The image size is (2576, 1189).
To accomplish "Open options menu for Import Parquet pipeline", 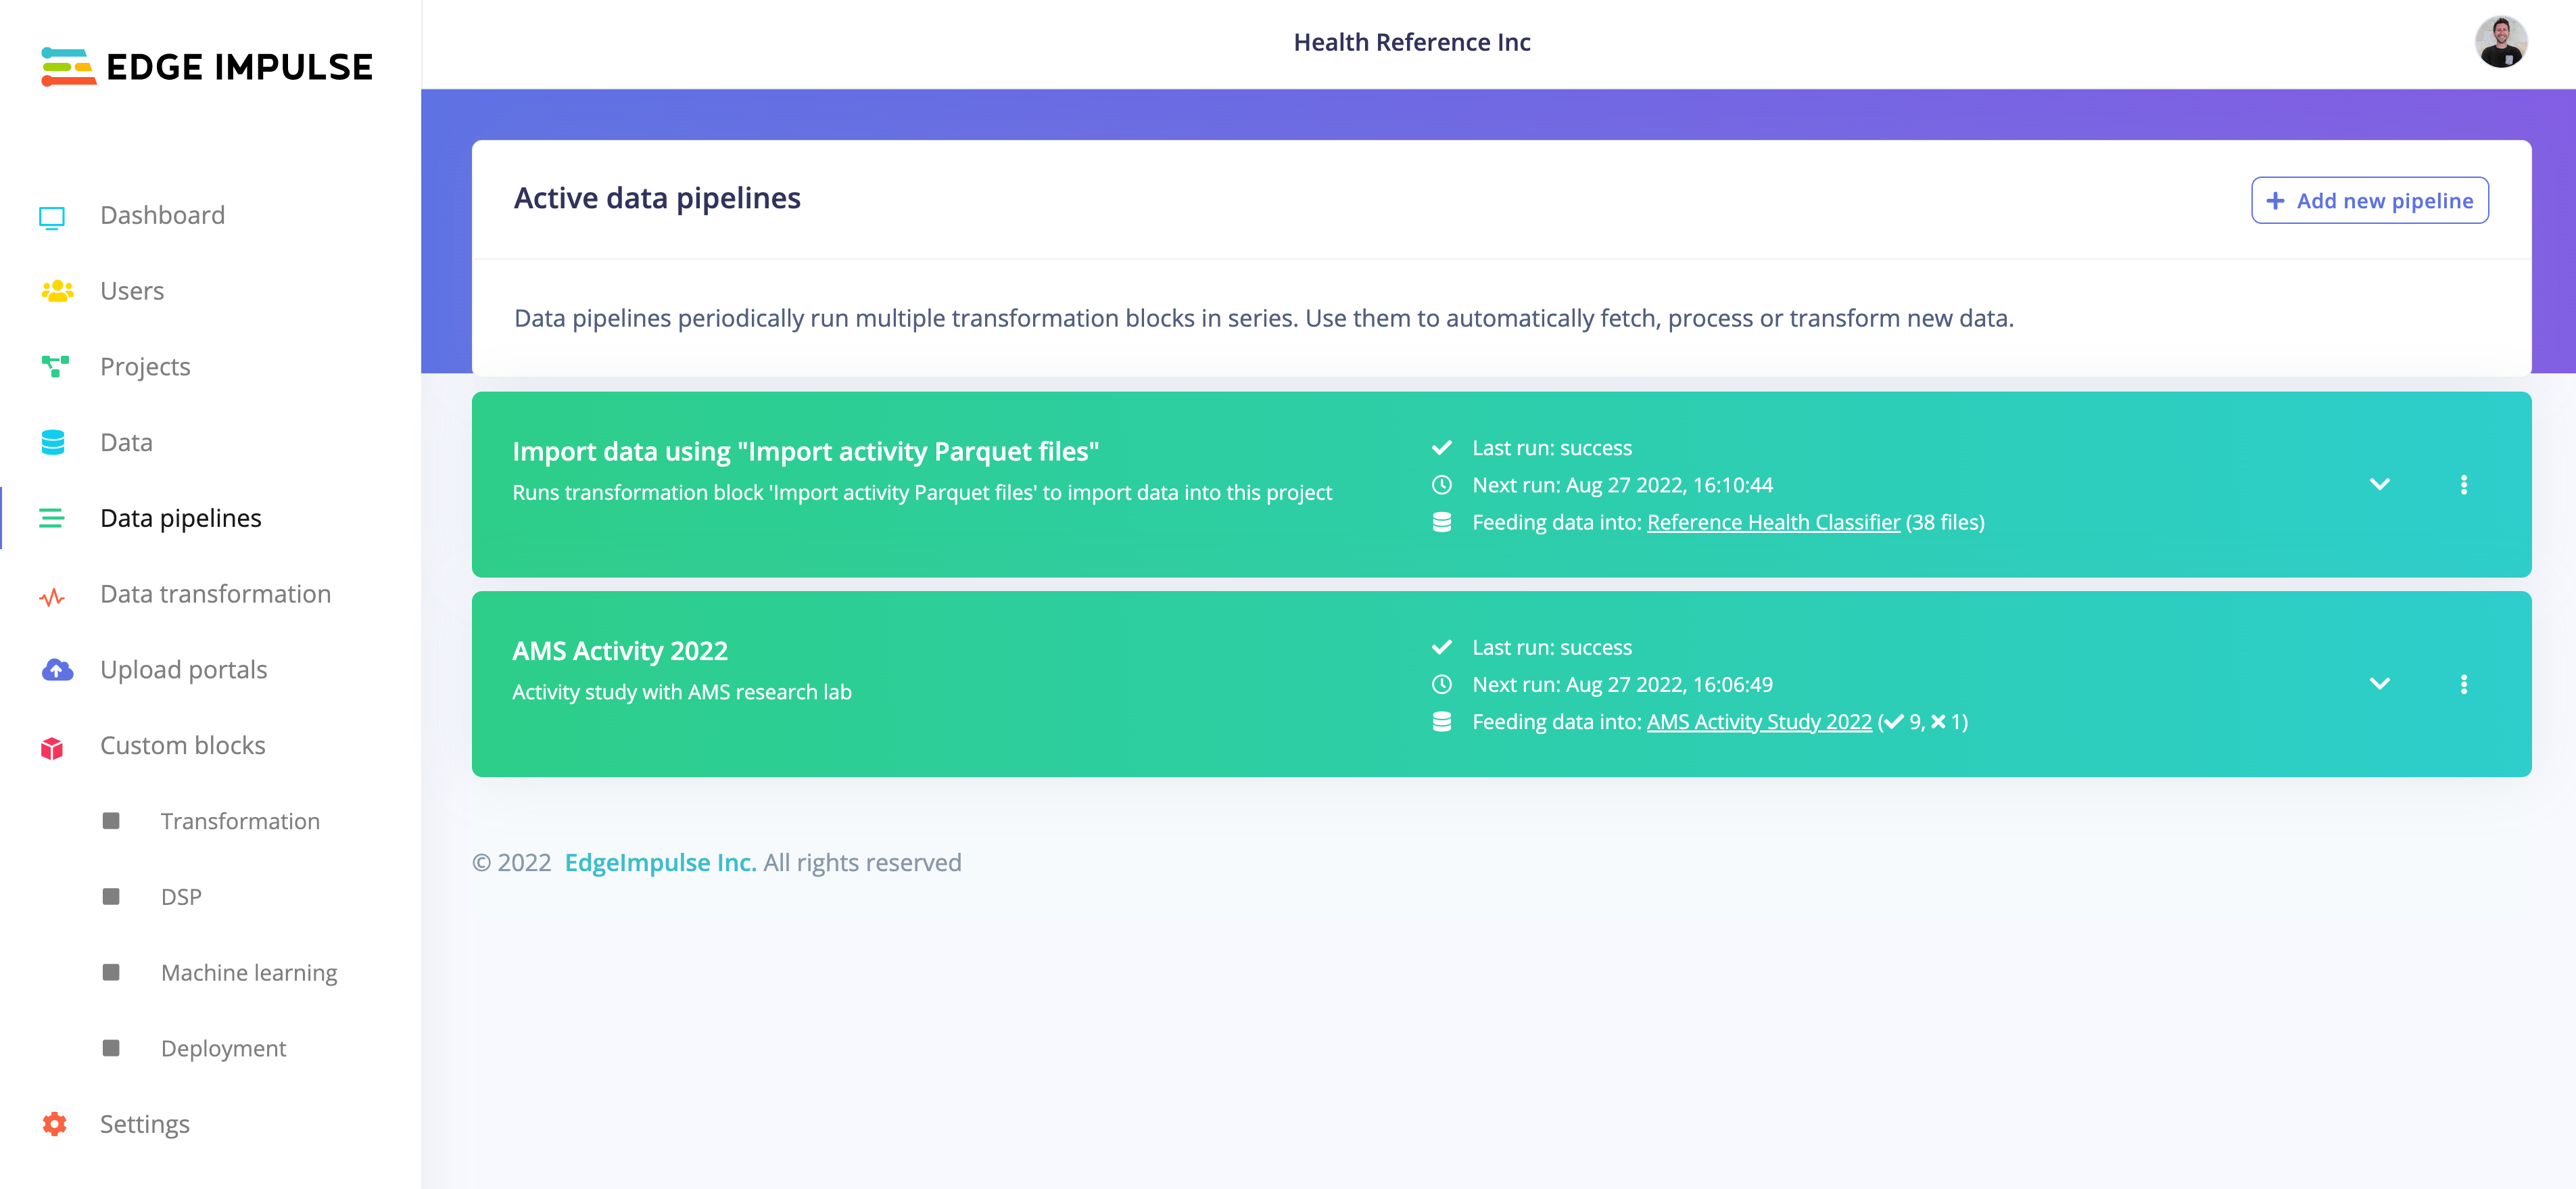I will pos(2463,485).
